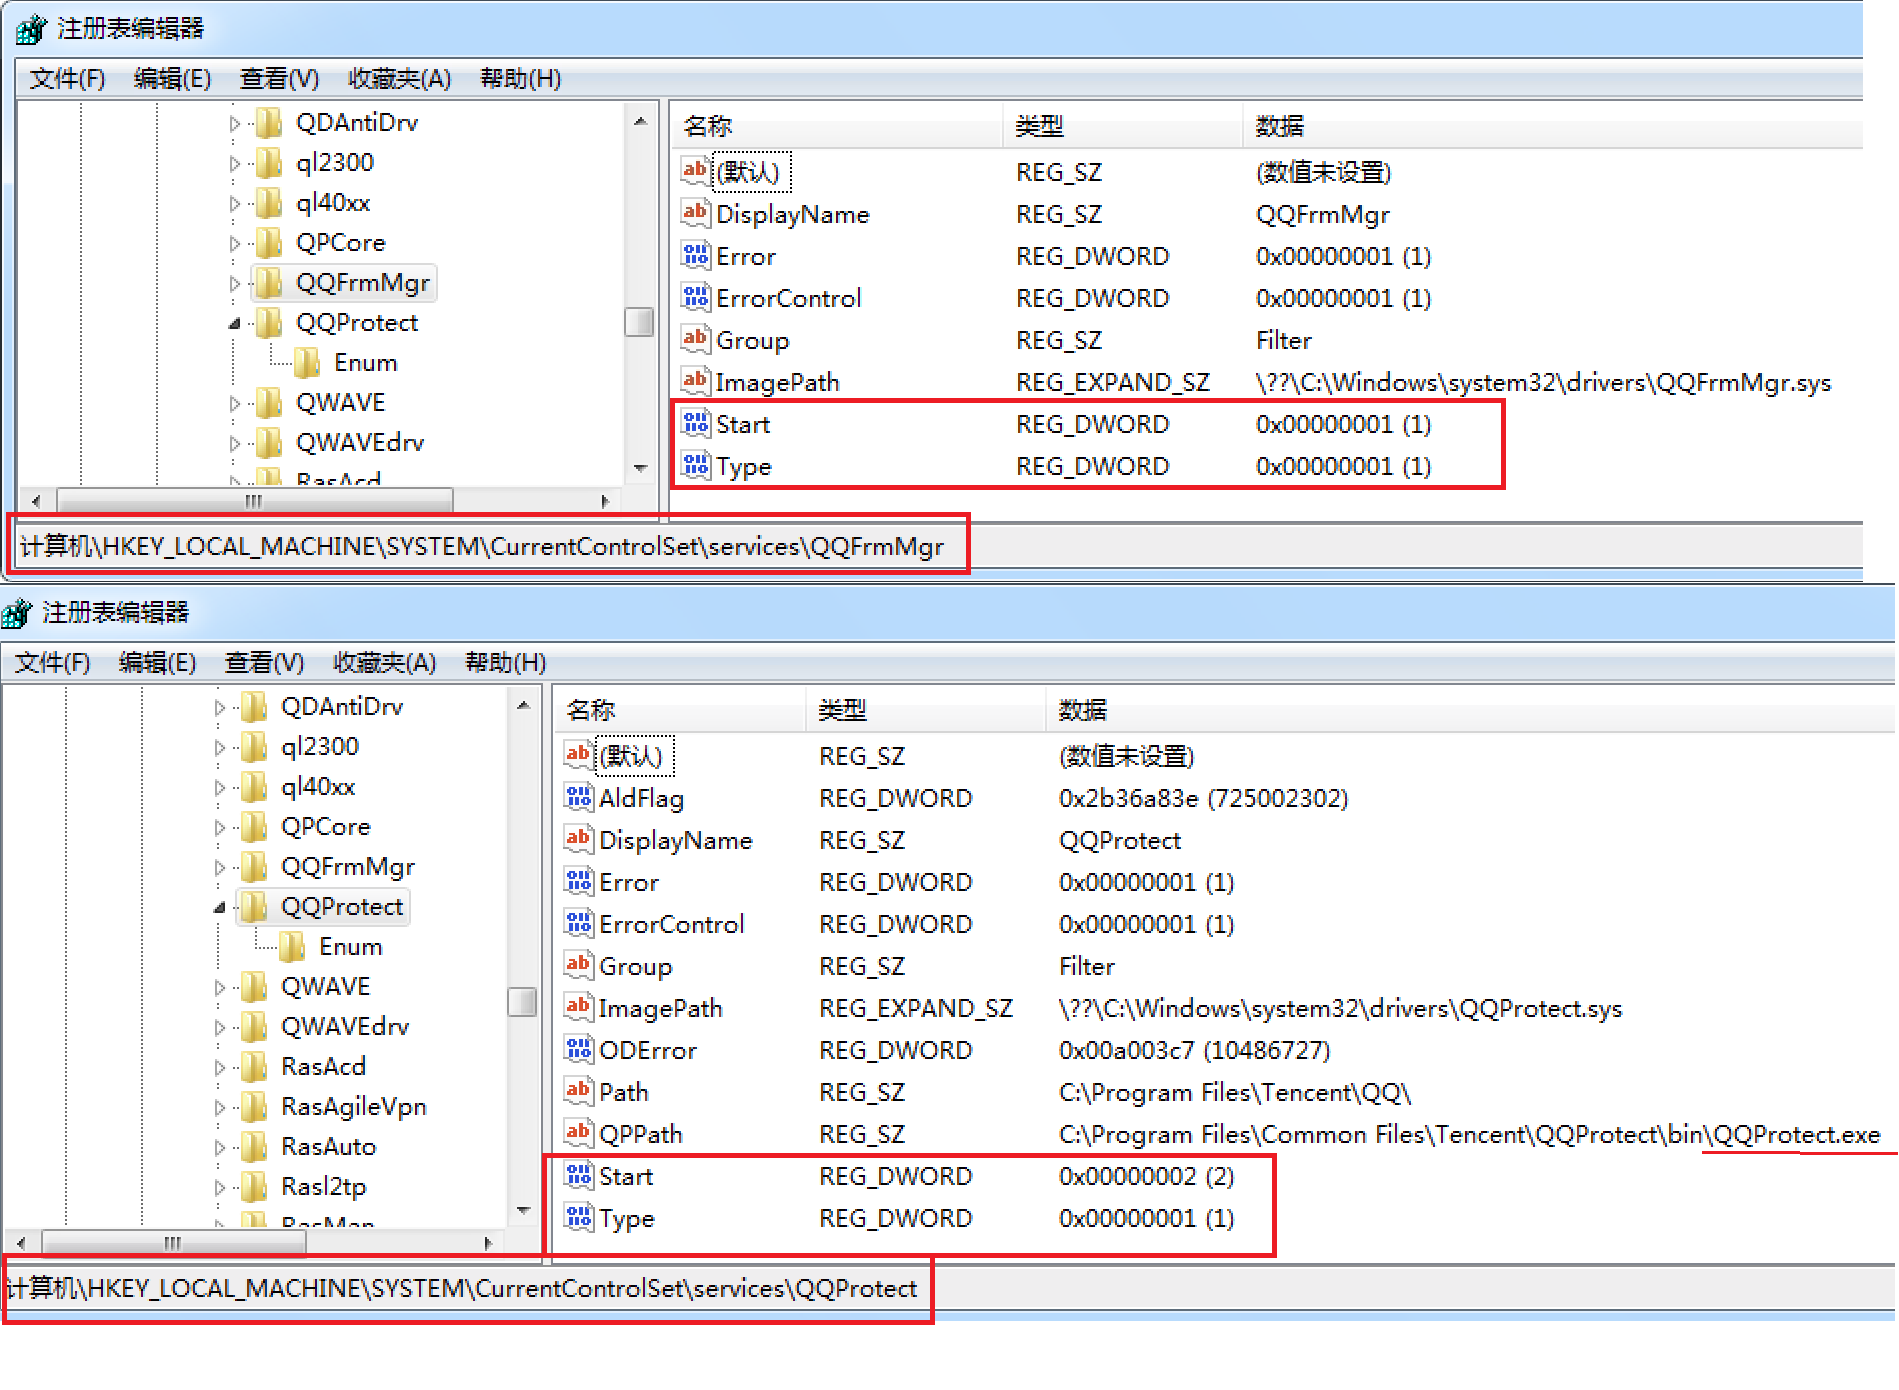Click bottom window status bar registry path
This screenshot has width=1899, height=1390.
click(462, 1288)
